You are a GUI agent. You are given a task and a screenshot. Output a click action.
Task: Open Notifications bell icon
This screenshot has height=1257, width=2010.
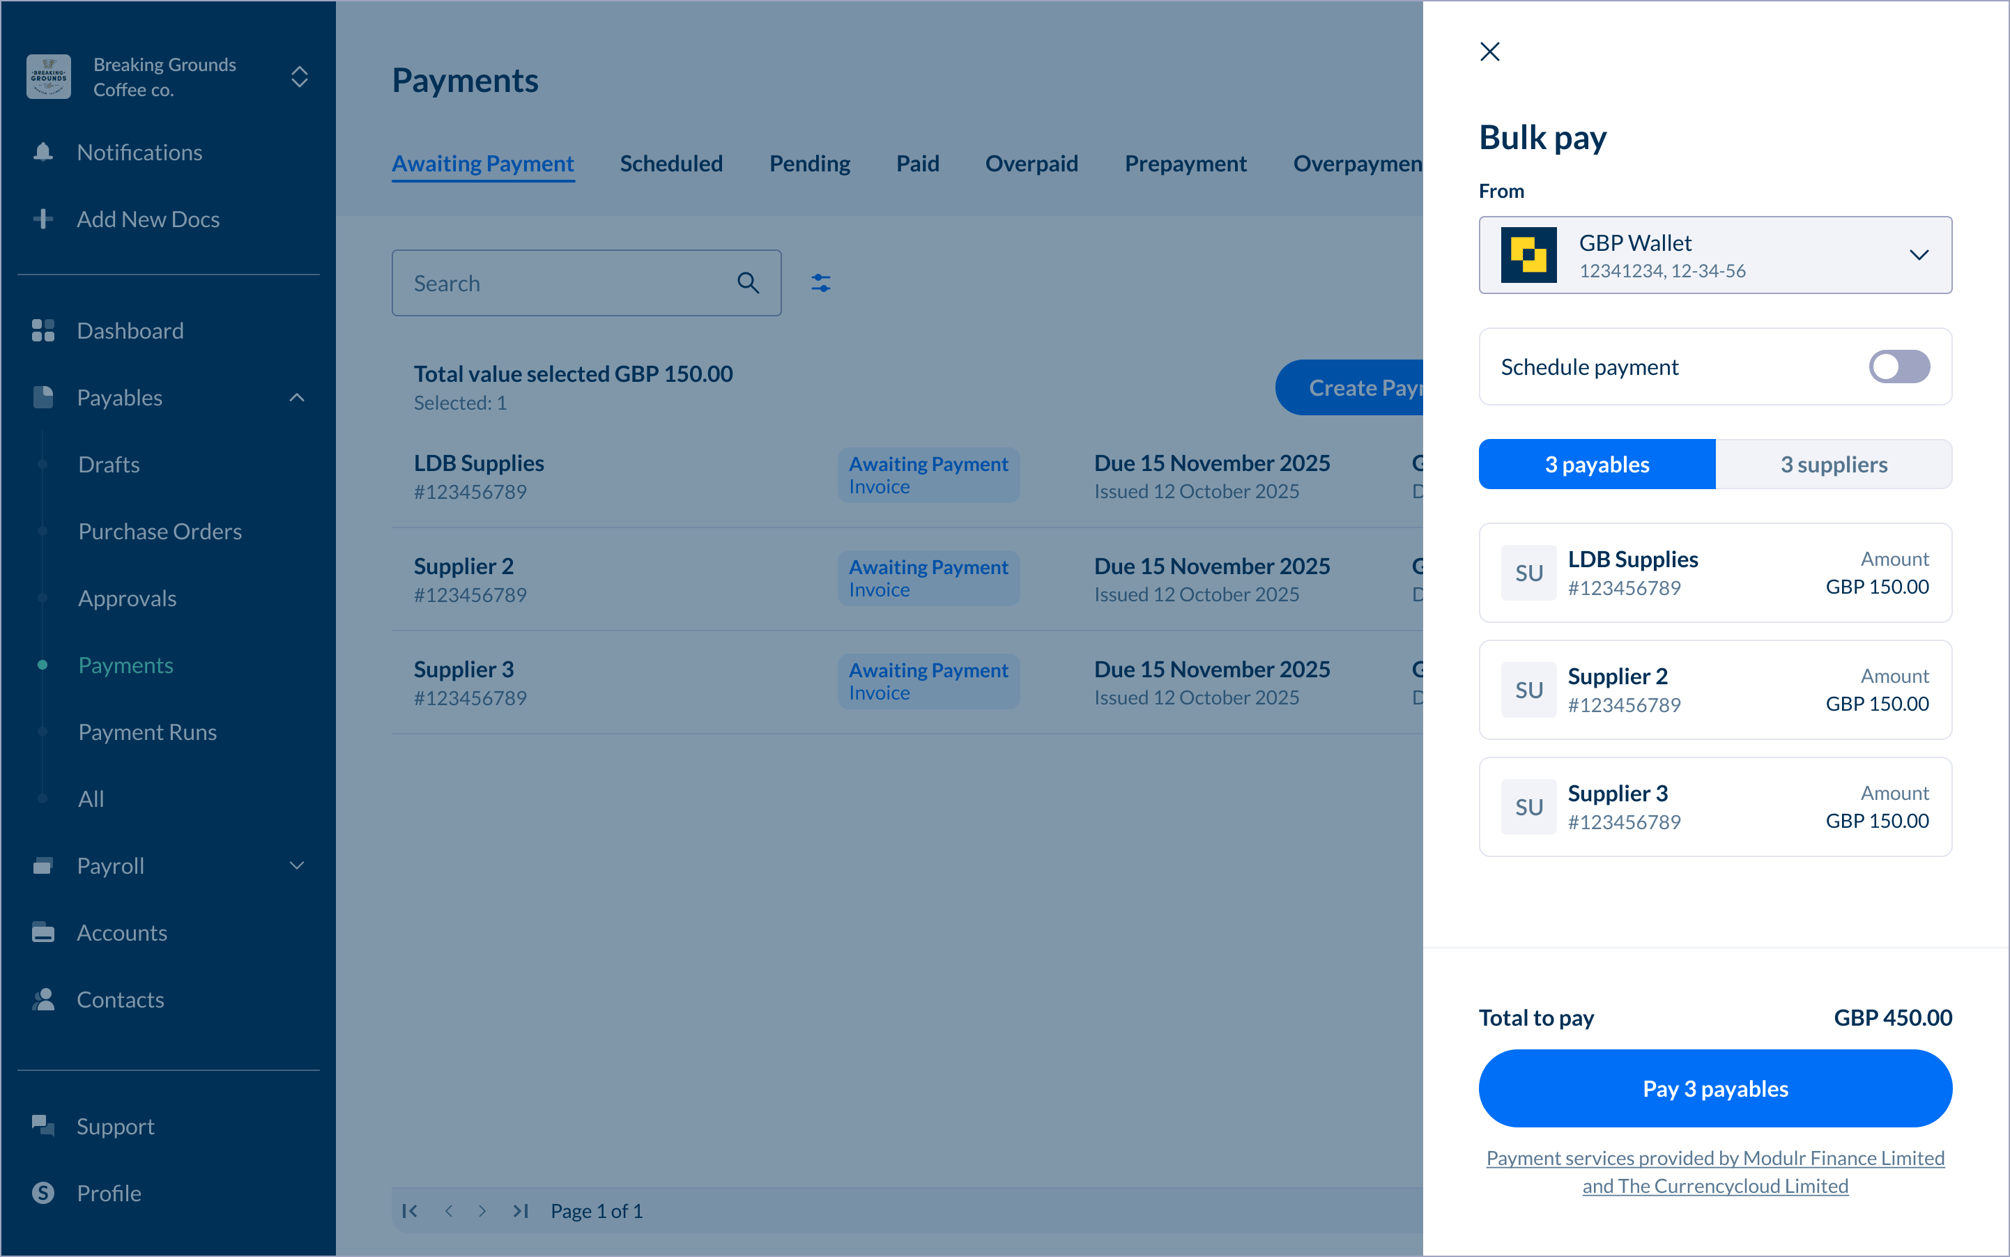43,152
